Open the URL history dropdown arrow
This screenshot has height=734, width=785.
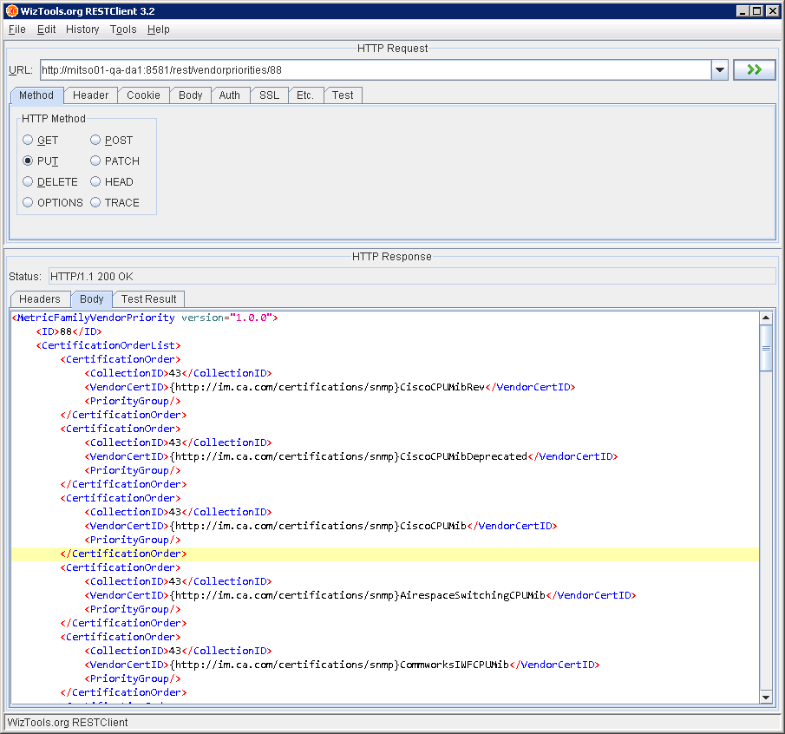719,70
